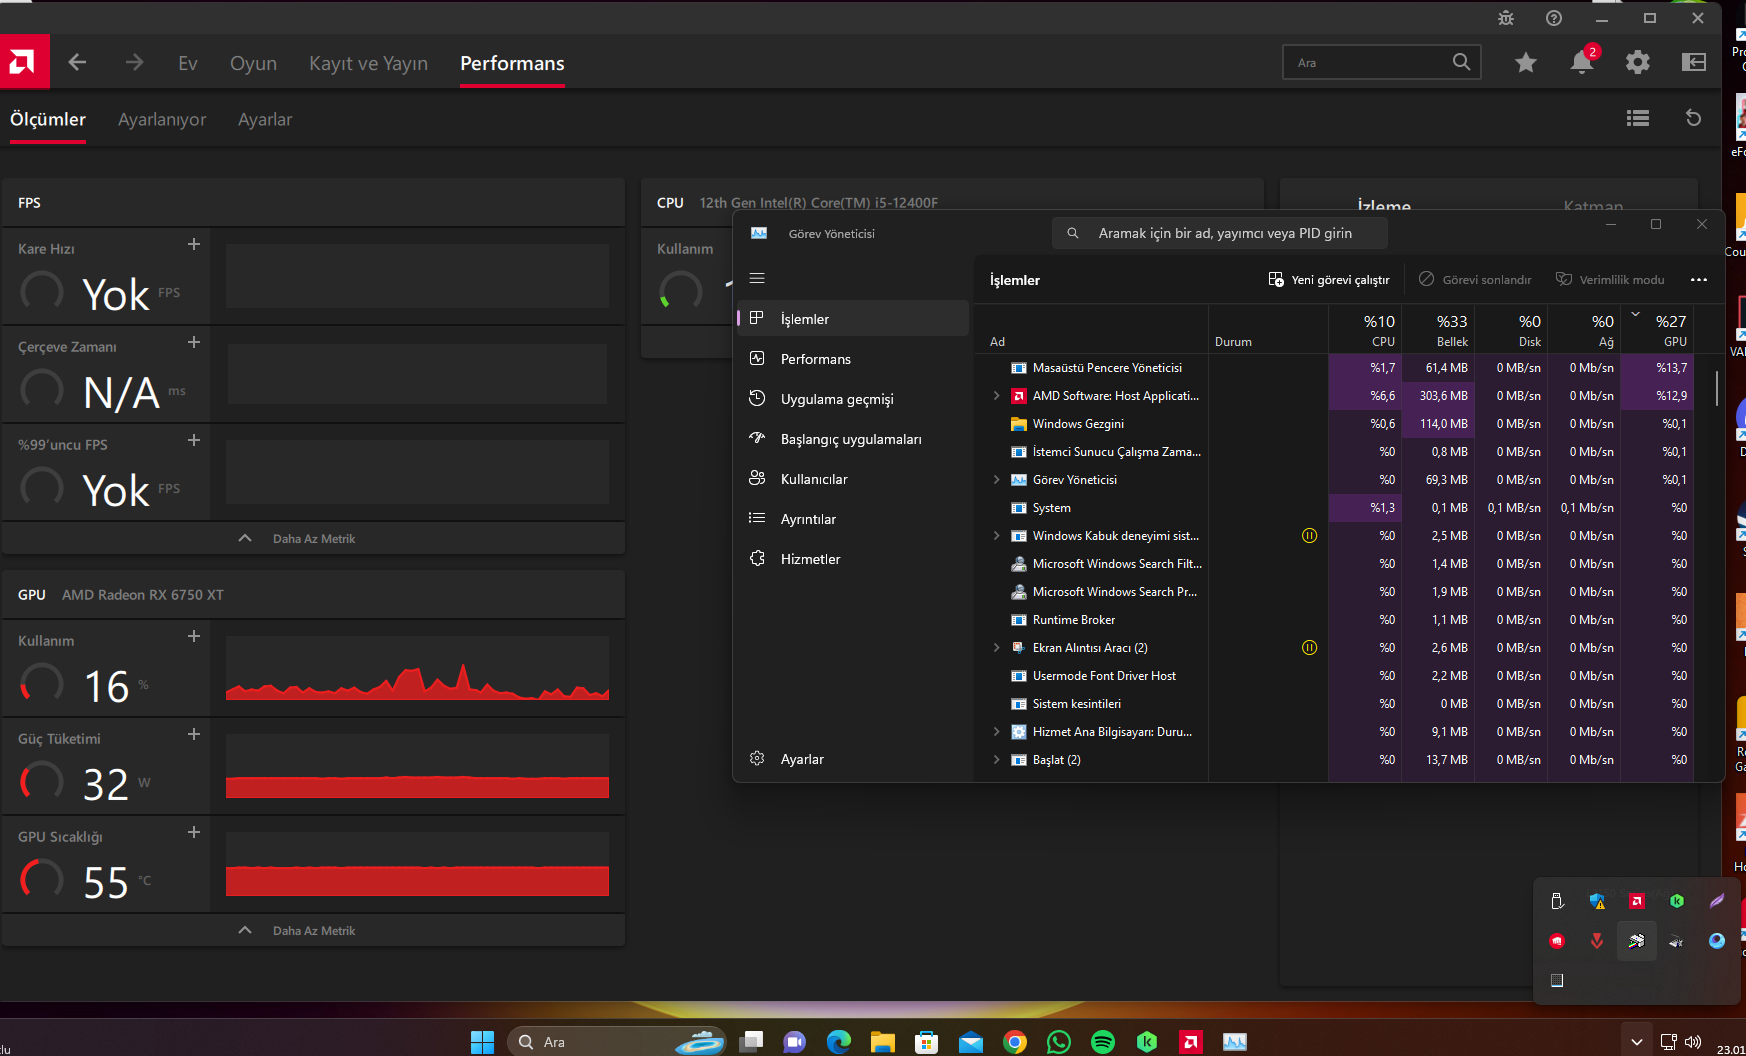Click Task Manager process search box
Viewport: 1746px width, 1056px height.
pos(1219,233)
